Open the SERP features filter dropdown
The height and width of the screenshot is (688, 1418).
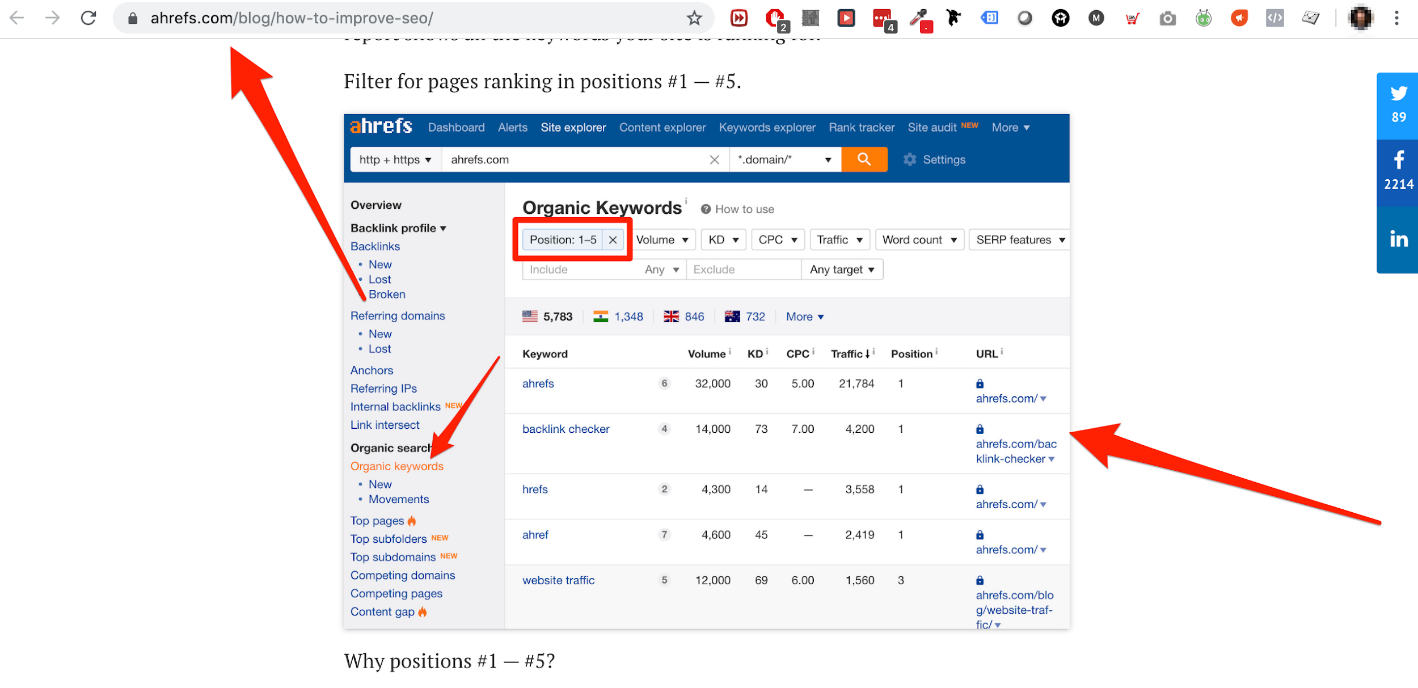click(x=1020, y=240)
